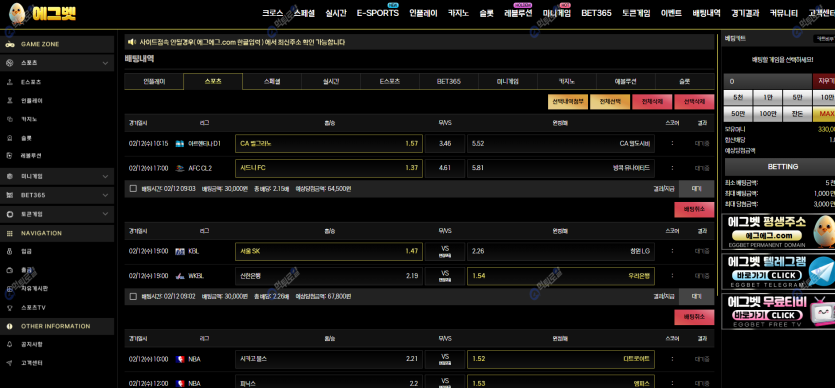The image size is (835, 388).
Task: Open E-SPORTS in top navigation
Action: (x=378, y=13)
